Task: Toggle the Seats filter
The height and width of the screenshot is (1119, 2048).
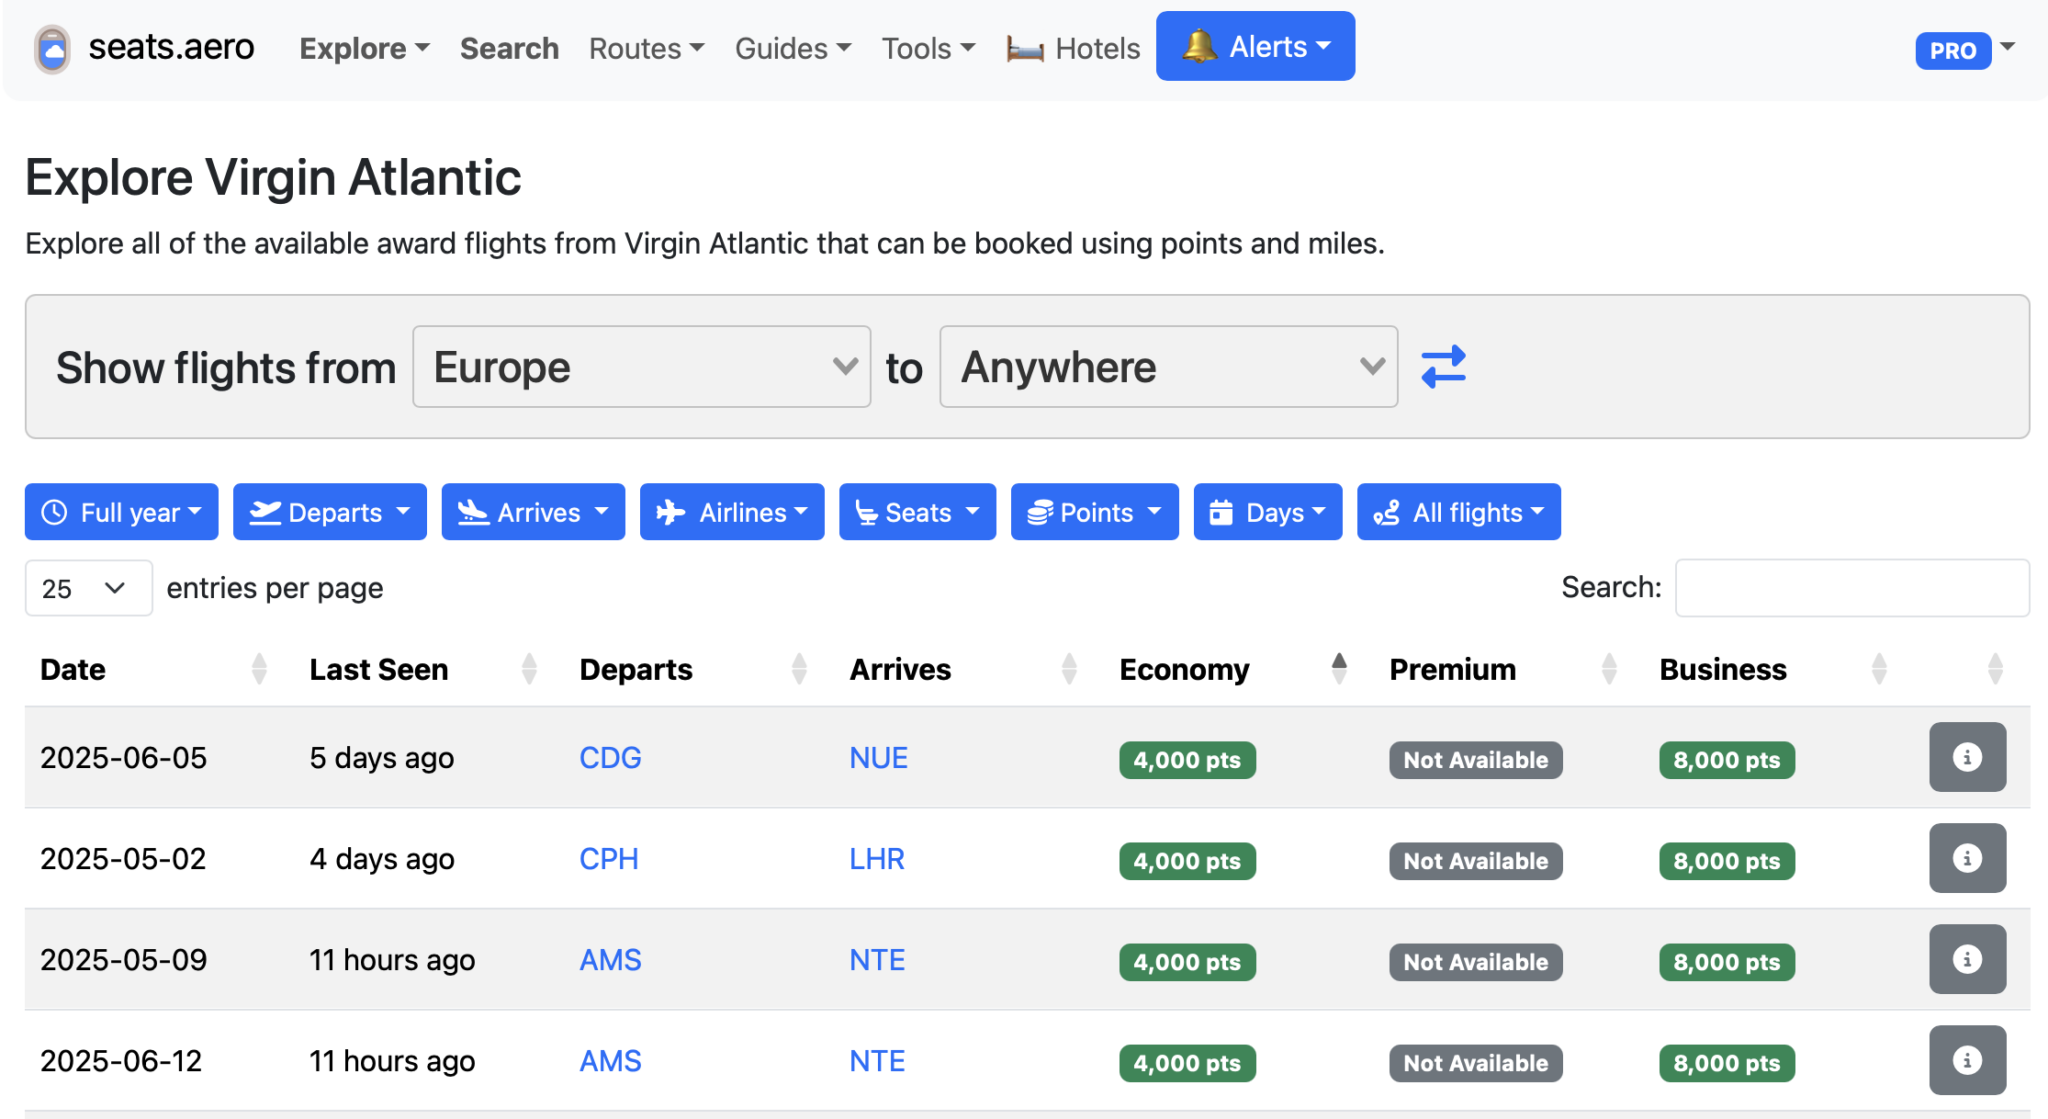Action: pos(916,511)
